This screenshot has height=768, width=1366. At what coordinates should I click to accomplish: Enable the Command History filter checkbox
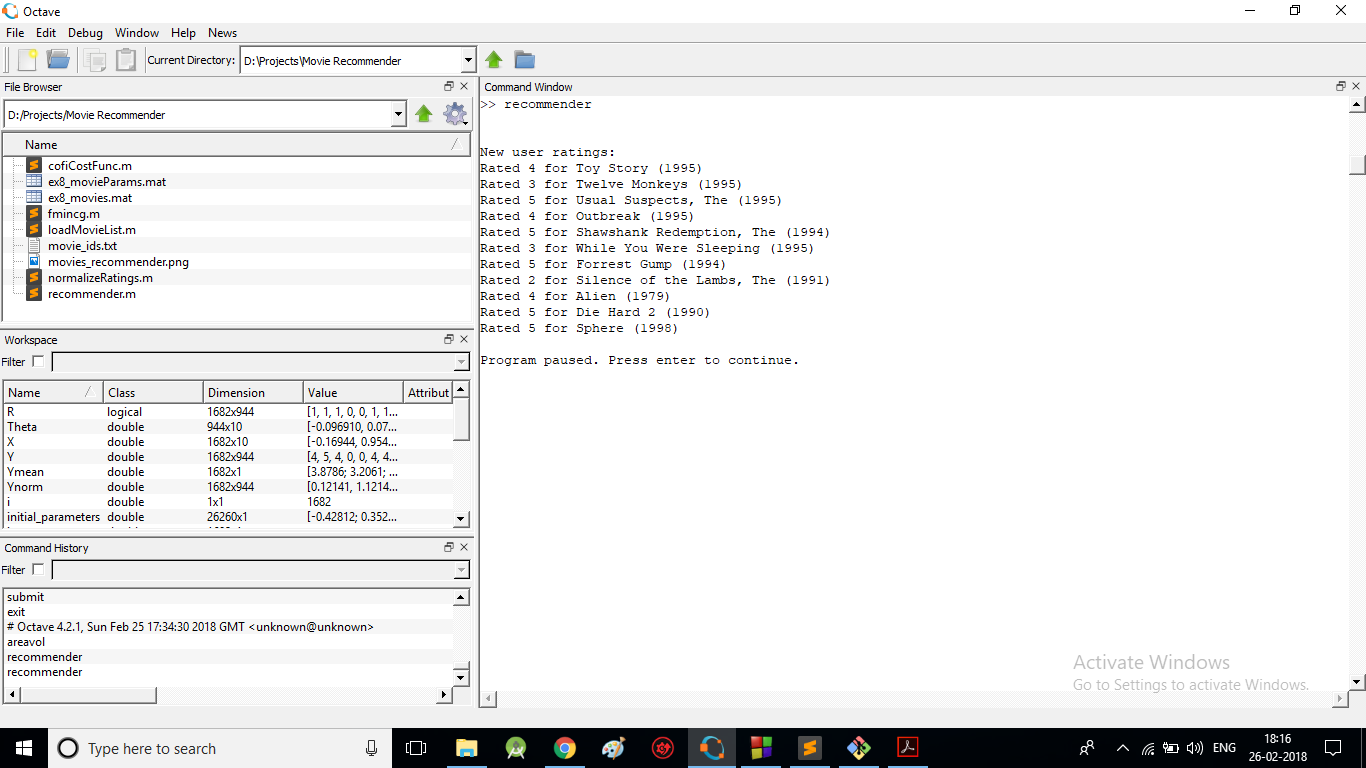pos(38,570)
